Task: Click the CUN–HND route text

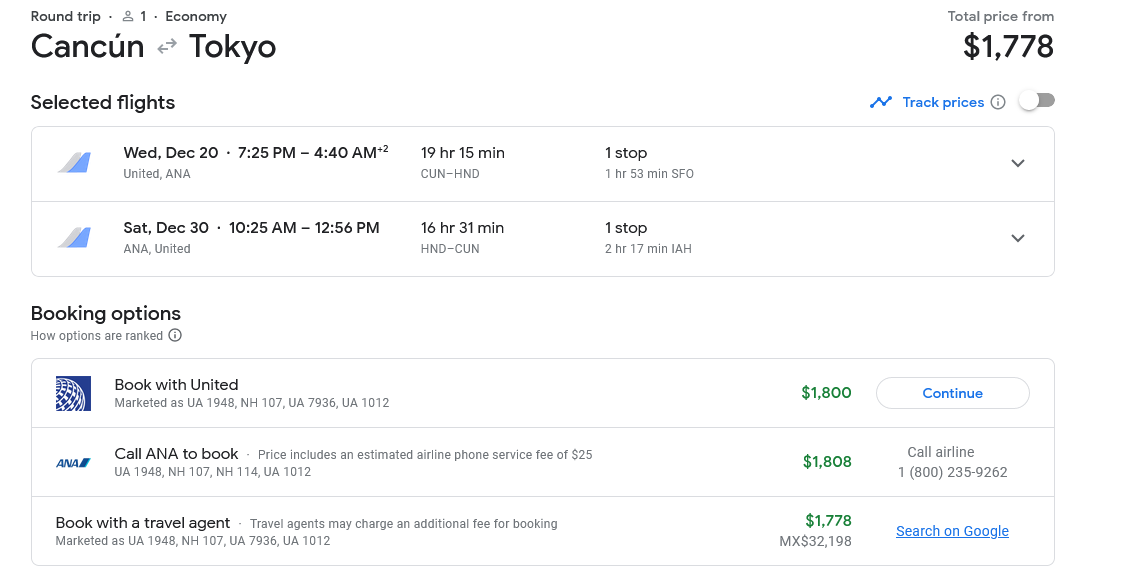Action: (x=449, y=174)
